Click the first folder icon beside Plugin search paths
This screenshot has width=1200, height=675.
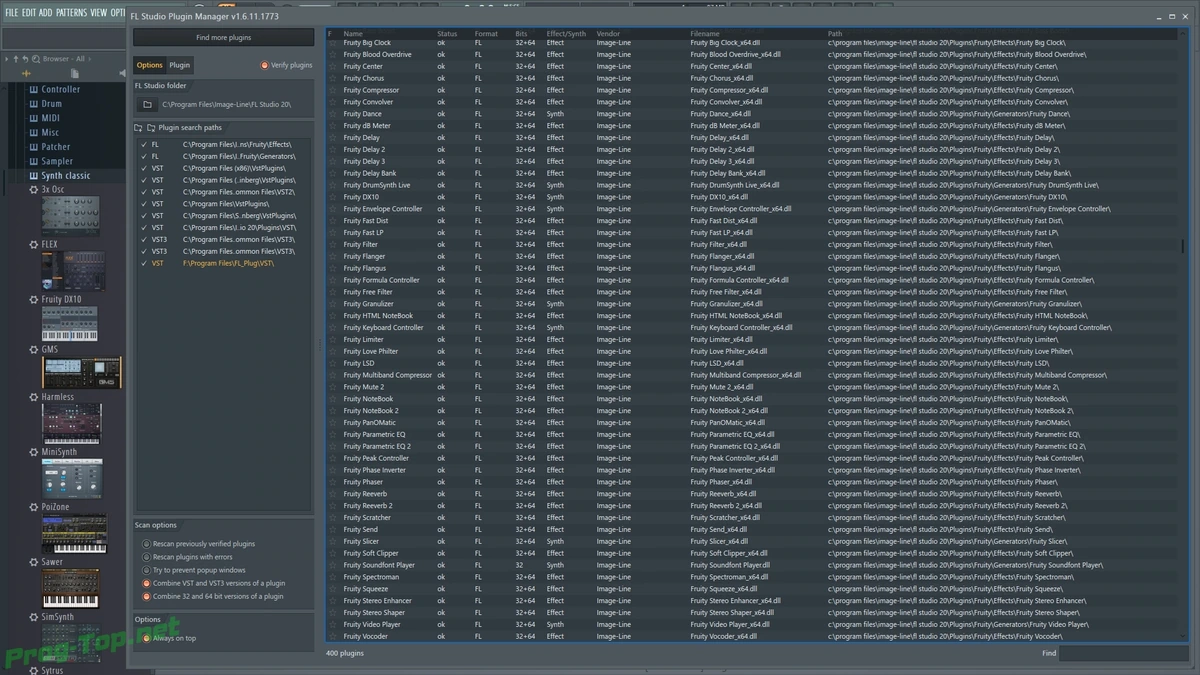click(139, 128)
